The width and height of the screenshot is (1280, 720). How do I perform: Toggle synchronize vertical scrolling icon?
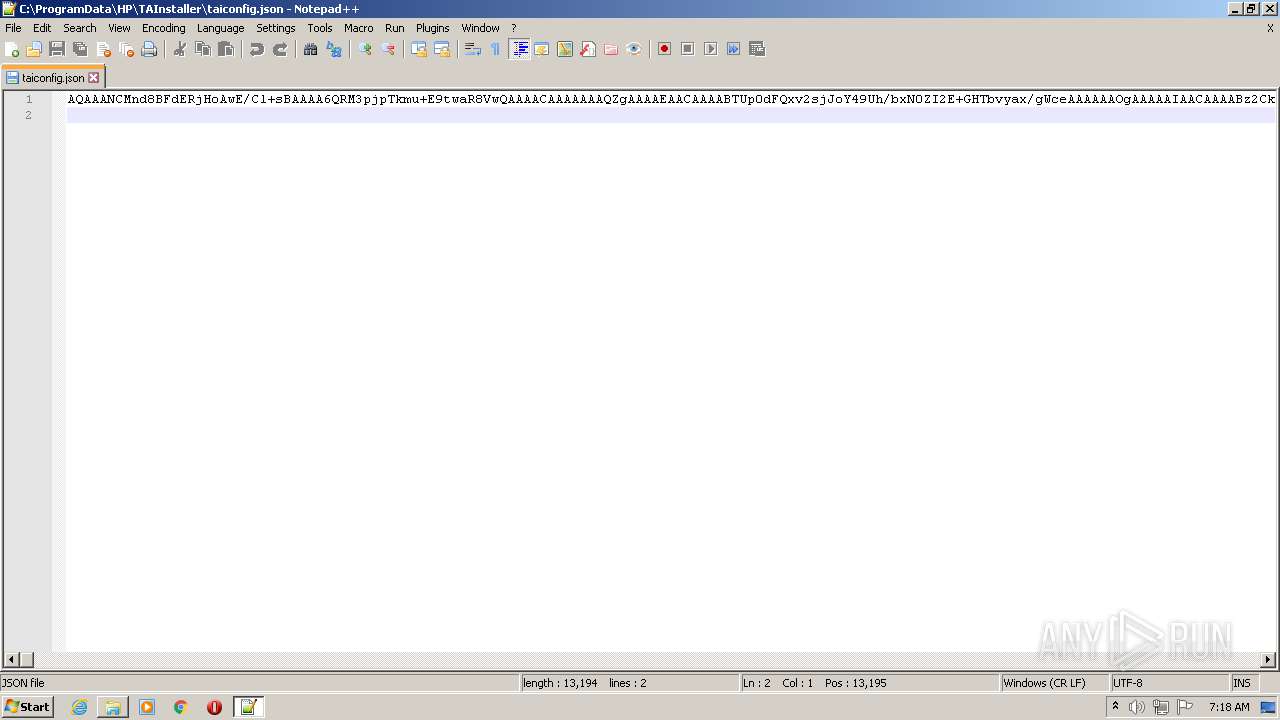point(419,49)
